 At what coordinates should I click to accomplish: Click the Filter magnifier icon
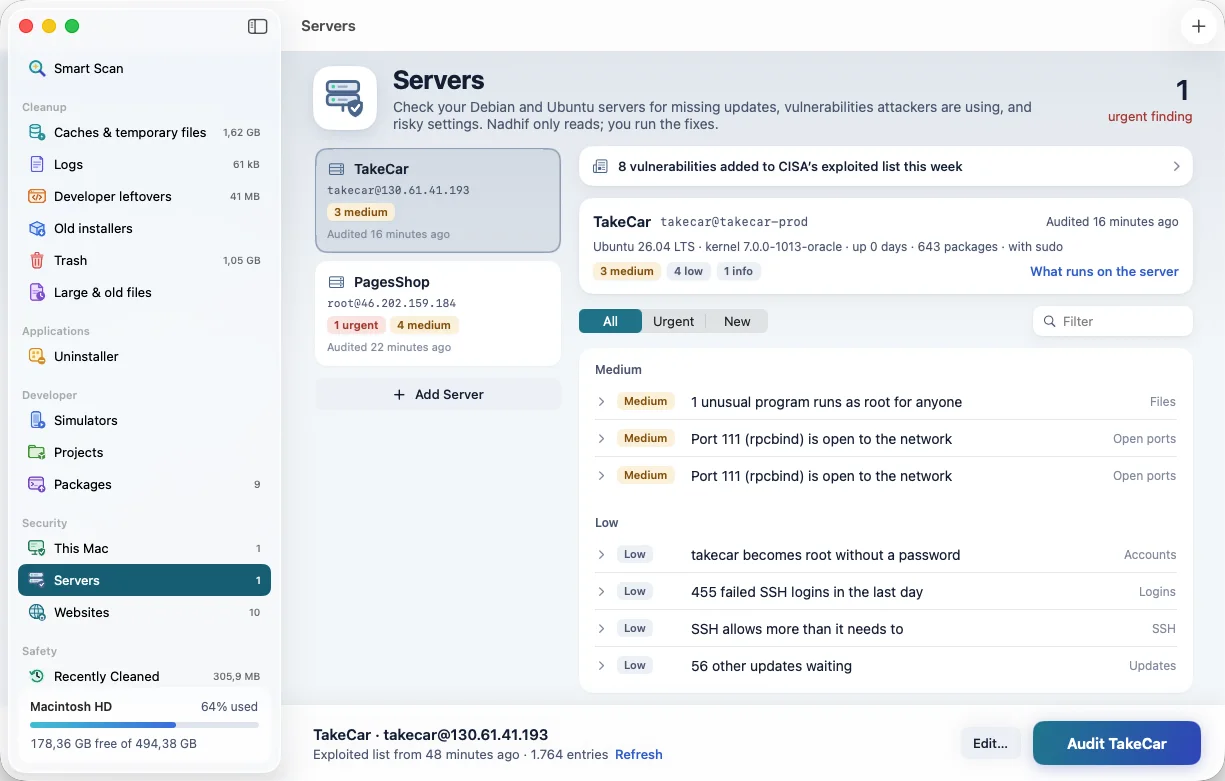click(1050, 321)
